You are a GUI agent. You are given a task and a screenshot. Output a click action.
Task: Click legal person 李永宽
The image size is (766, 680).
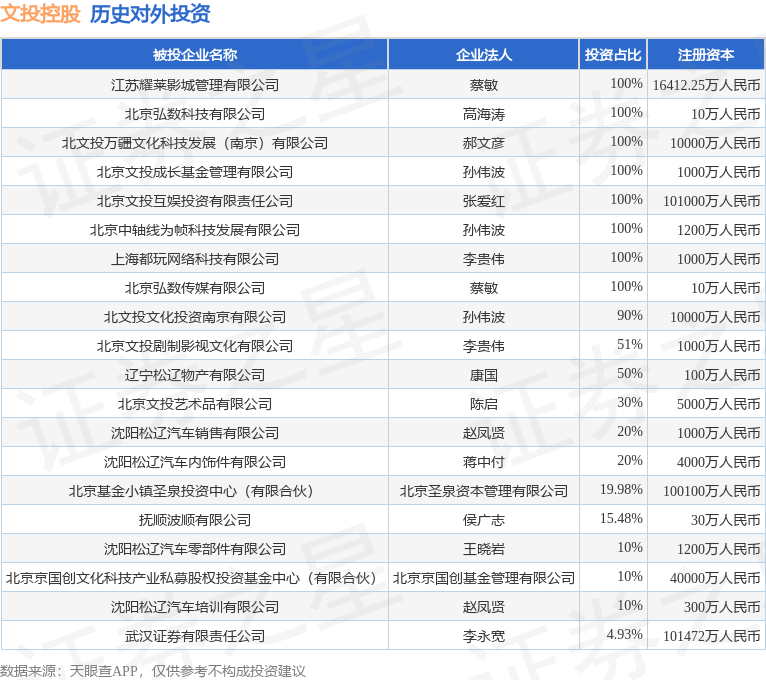click(484, 636)
